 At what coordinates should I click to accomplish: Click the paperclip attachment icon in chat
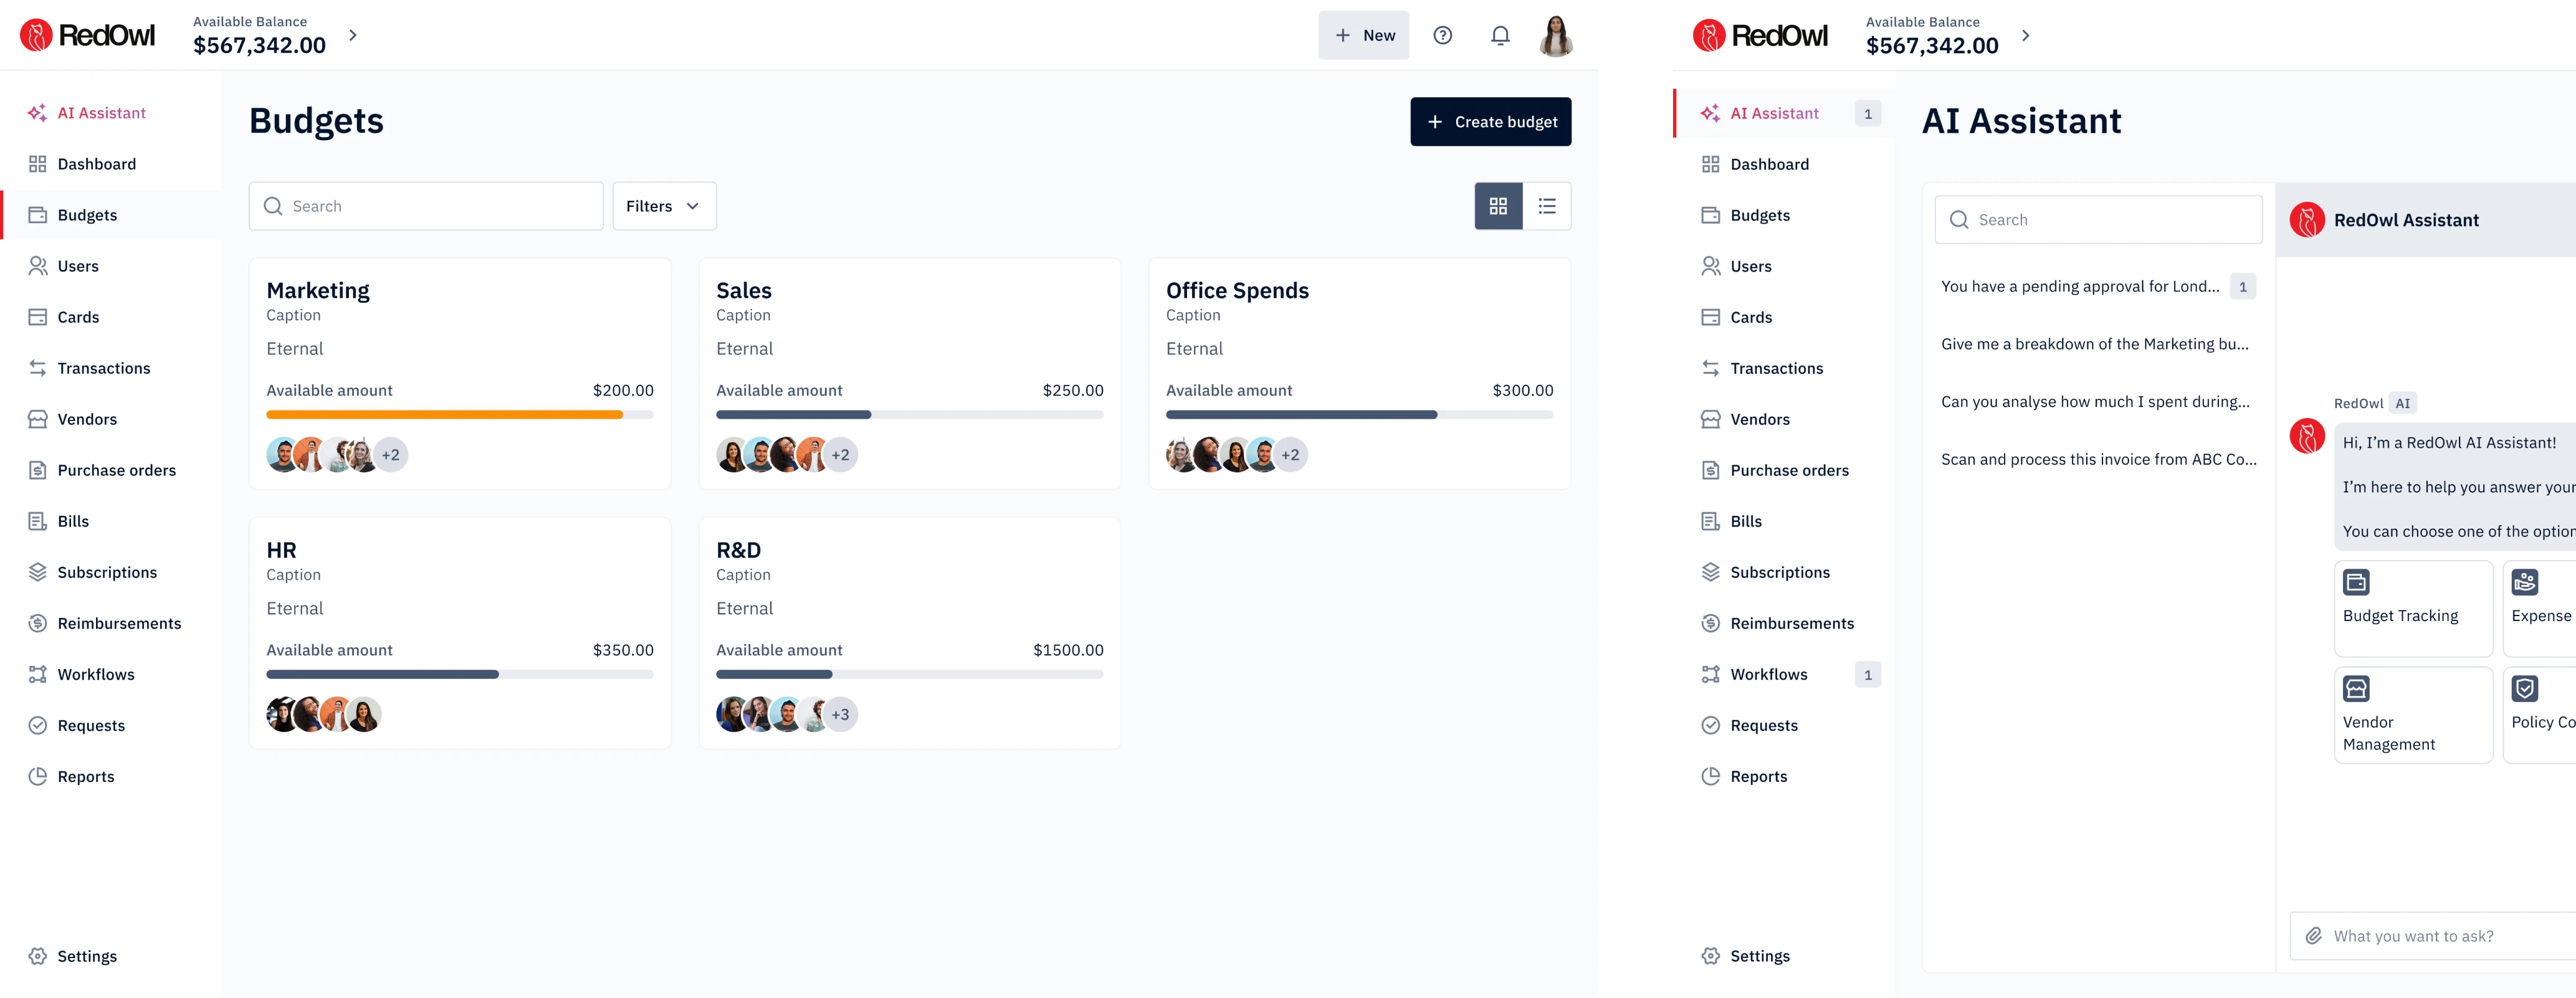pyautogui.click(x=2313, y=936)
